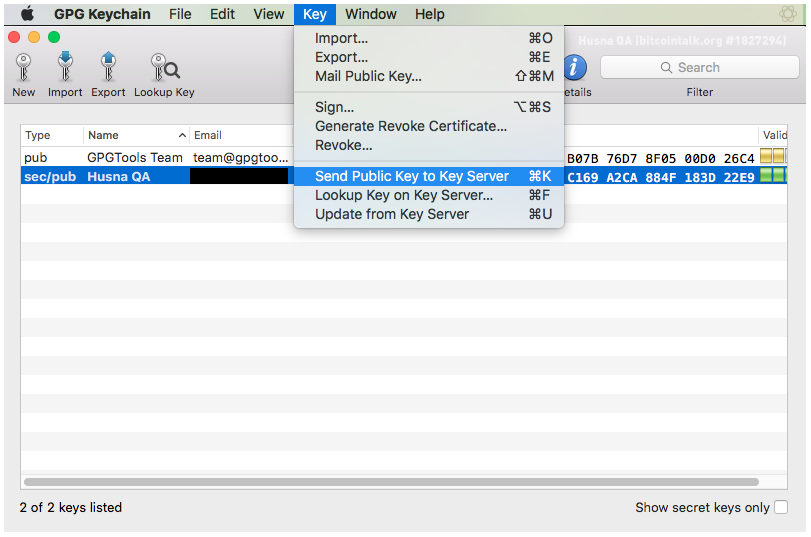Select the GPGTools Team key row
Image resolution: width=811 pixels, height=537 pixels.
[x=404, y=158]
